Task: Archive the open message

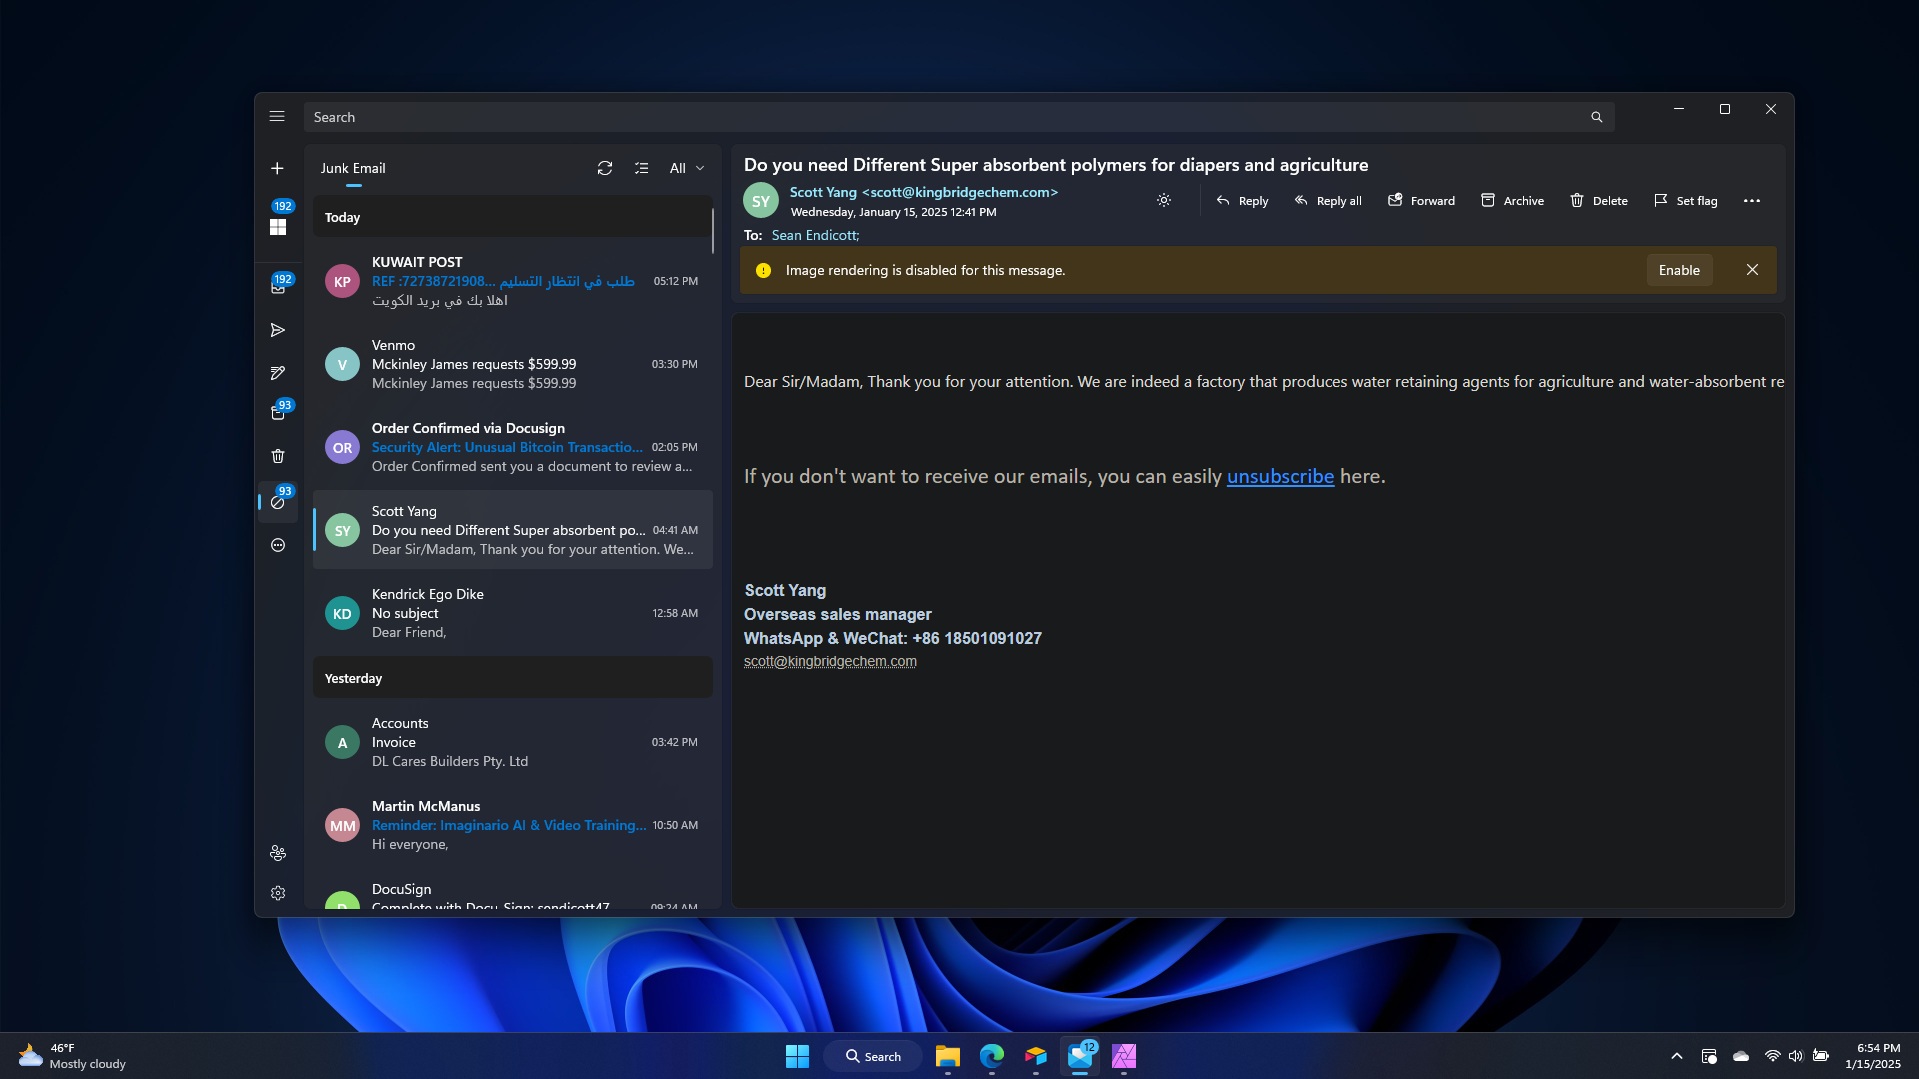Action: click(1512, 201)
